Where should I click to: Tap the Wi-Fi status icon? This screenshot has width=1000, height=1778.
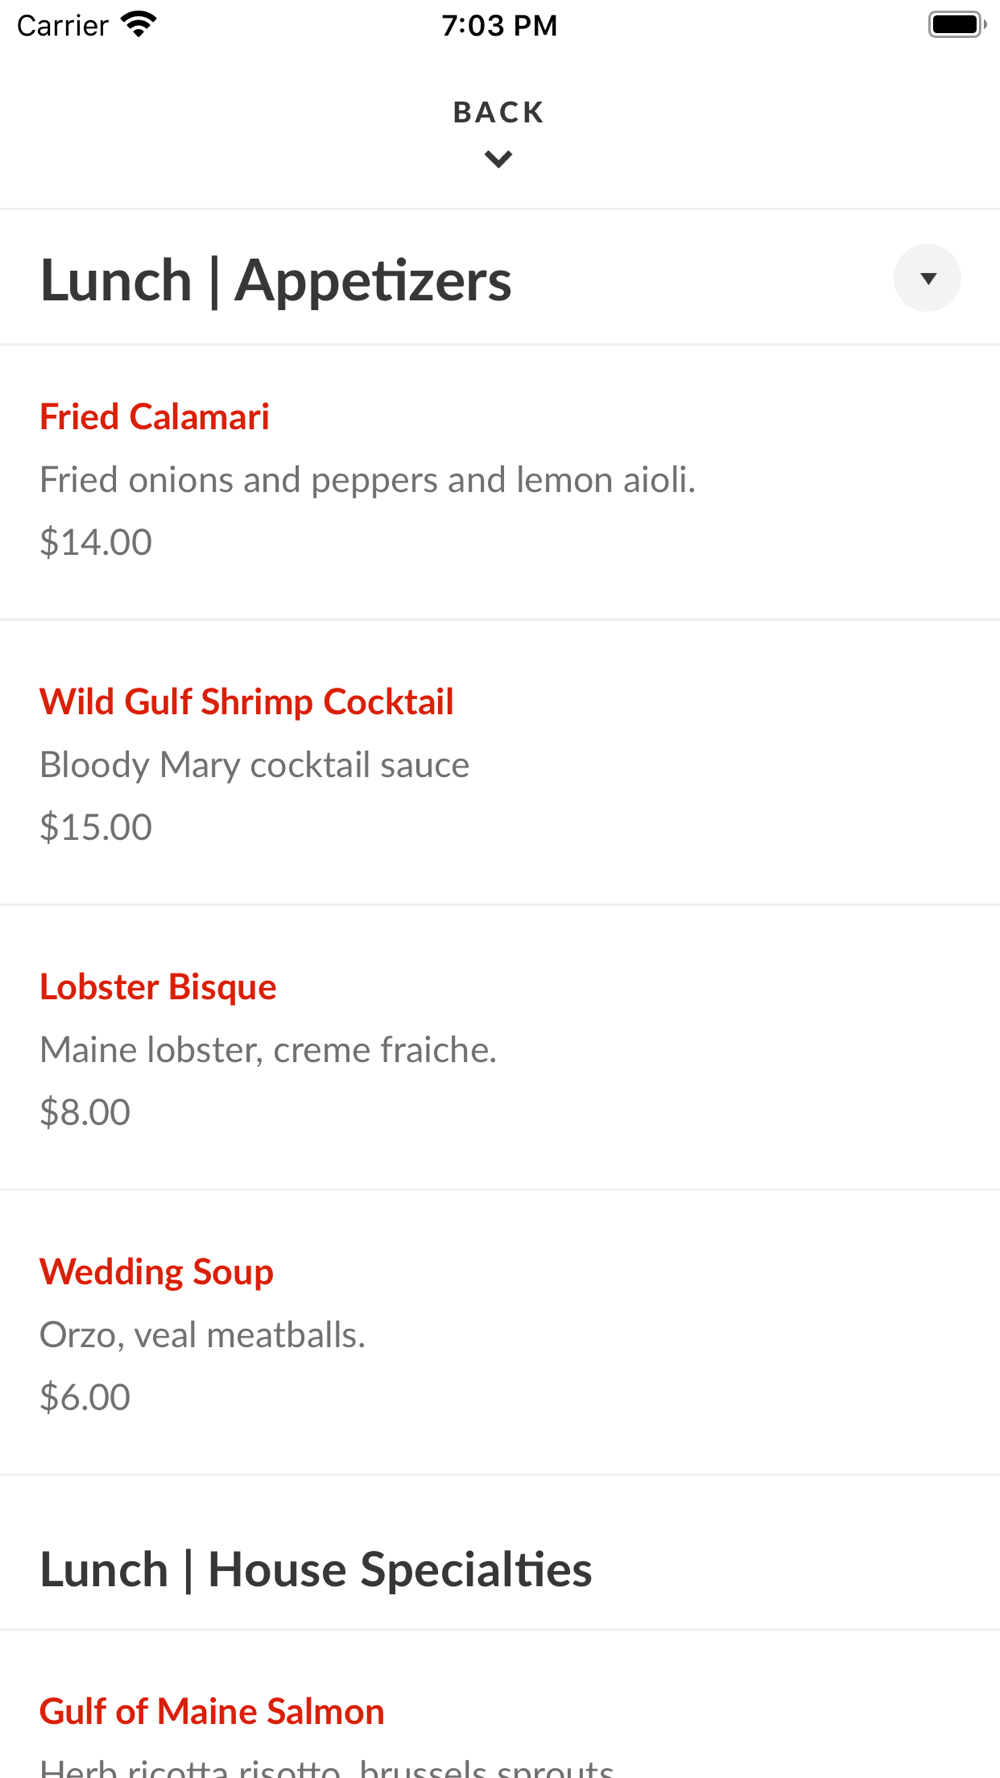pos(138,24)
